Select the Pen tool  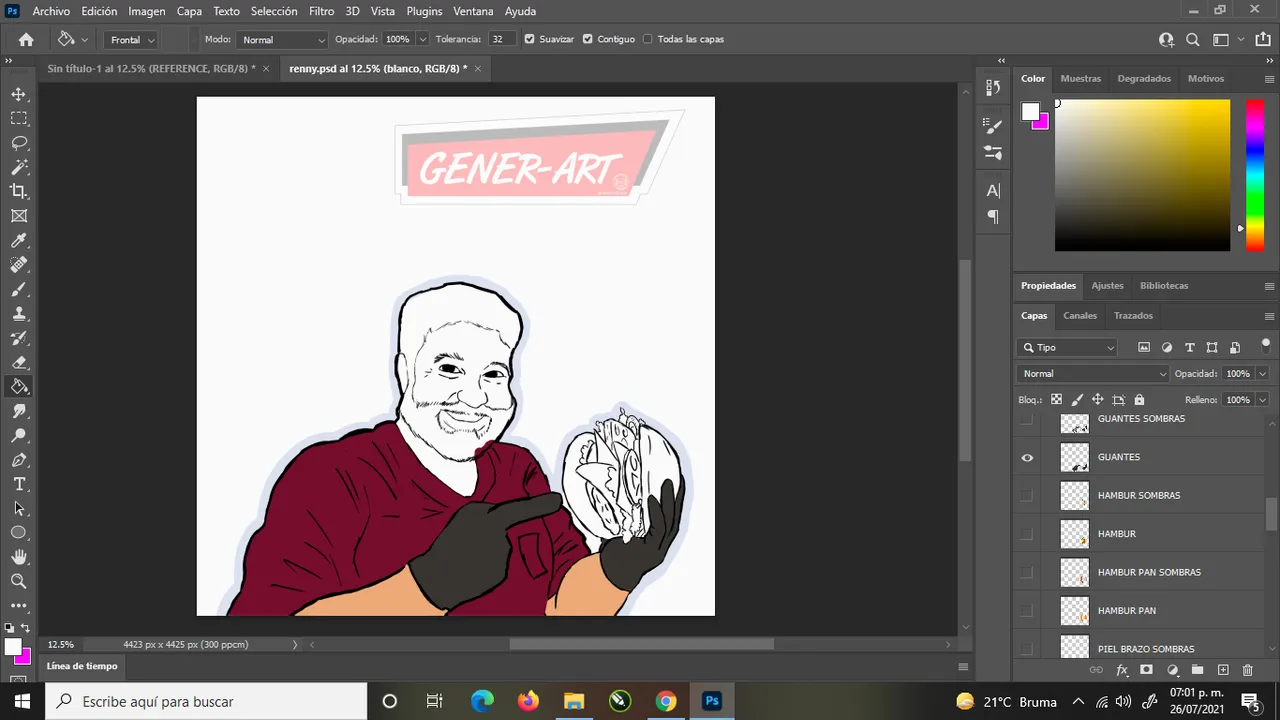(19, 460)
